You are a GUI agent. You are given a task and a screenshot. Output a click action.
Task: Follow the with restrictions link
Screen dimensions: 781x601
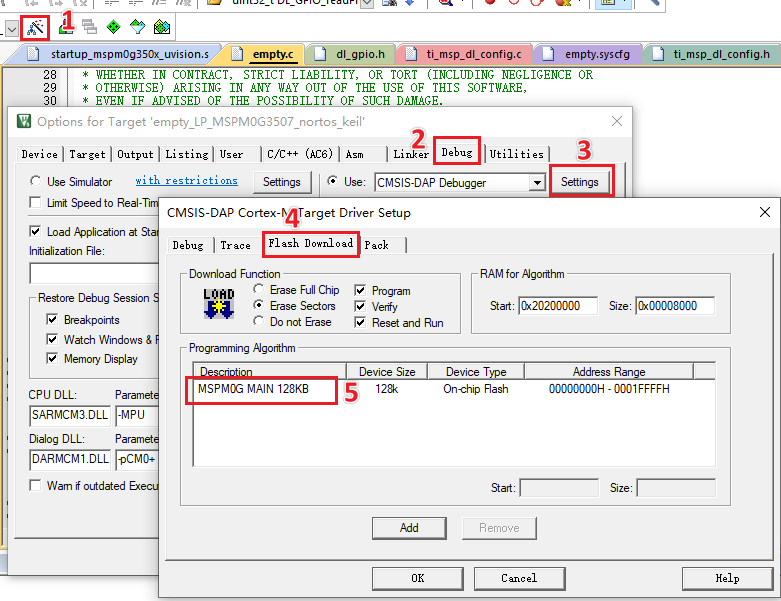(186, 180)
